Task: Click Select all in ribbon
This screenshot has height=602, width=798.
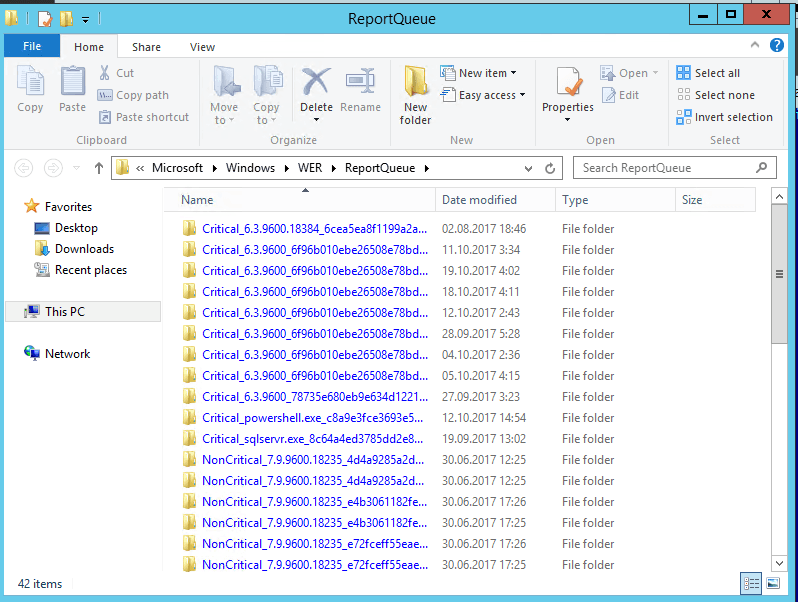Action: coord(708,73)
